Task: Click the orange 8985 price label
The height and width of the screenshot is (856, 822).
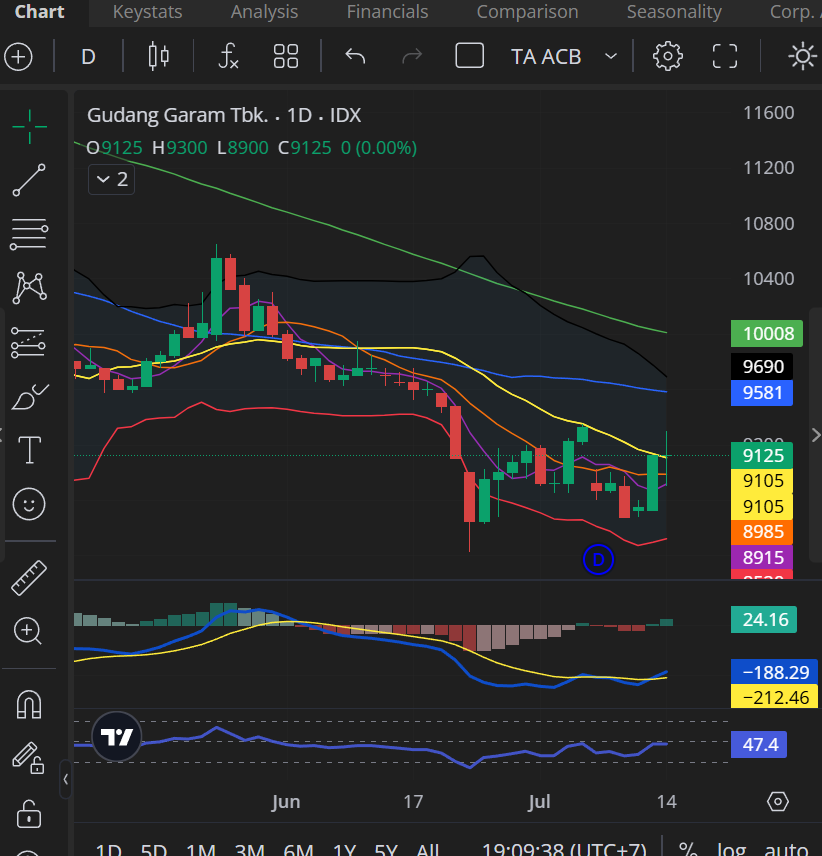Action: tap(762, 532)
